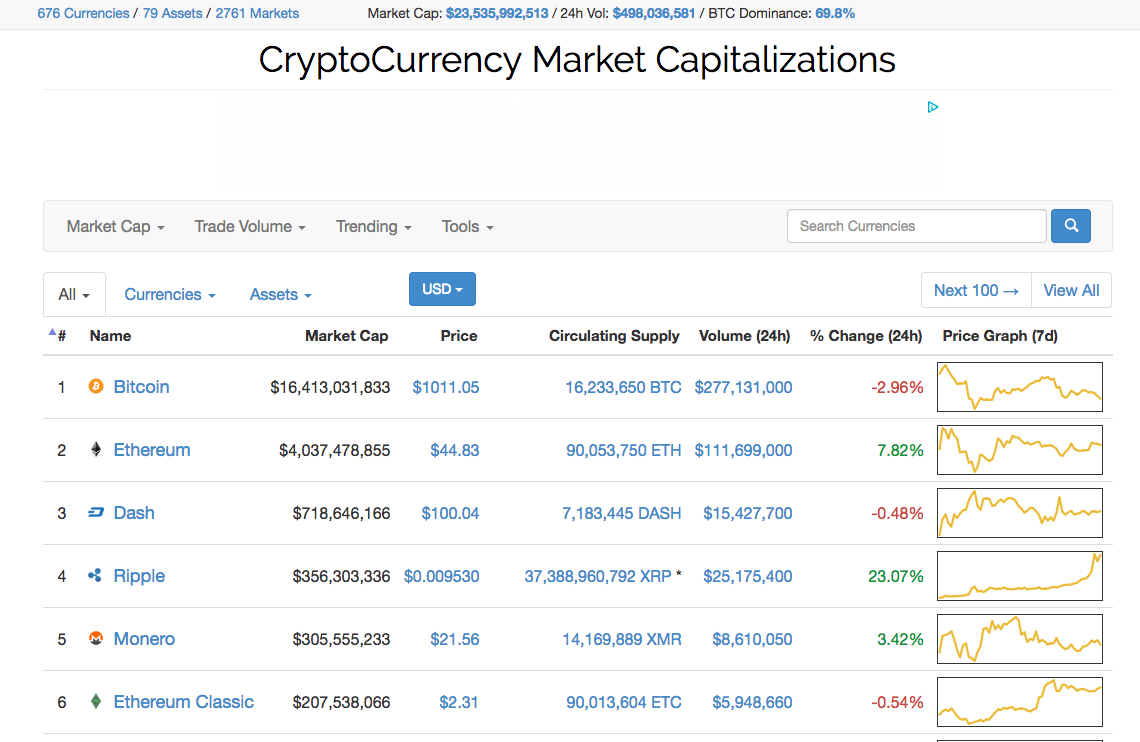Open Ripple 7d price graph thumbnail

click(x=1019, y=576)
